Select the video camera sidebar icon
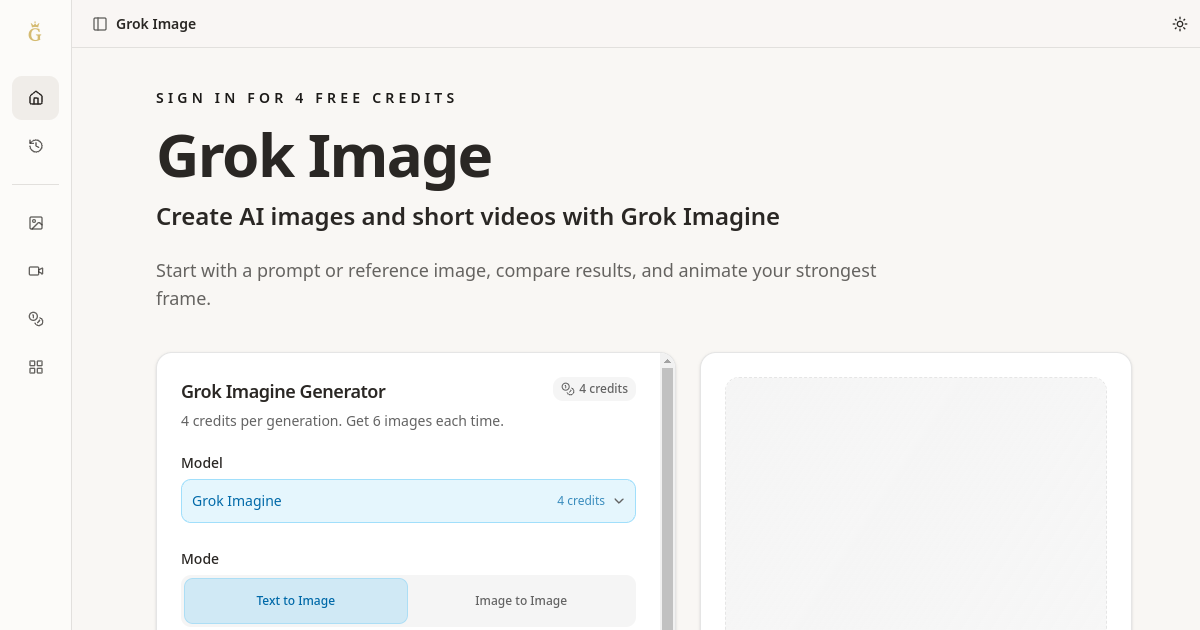This screenshot has width=1200, height=630. (x=36, y=271)
